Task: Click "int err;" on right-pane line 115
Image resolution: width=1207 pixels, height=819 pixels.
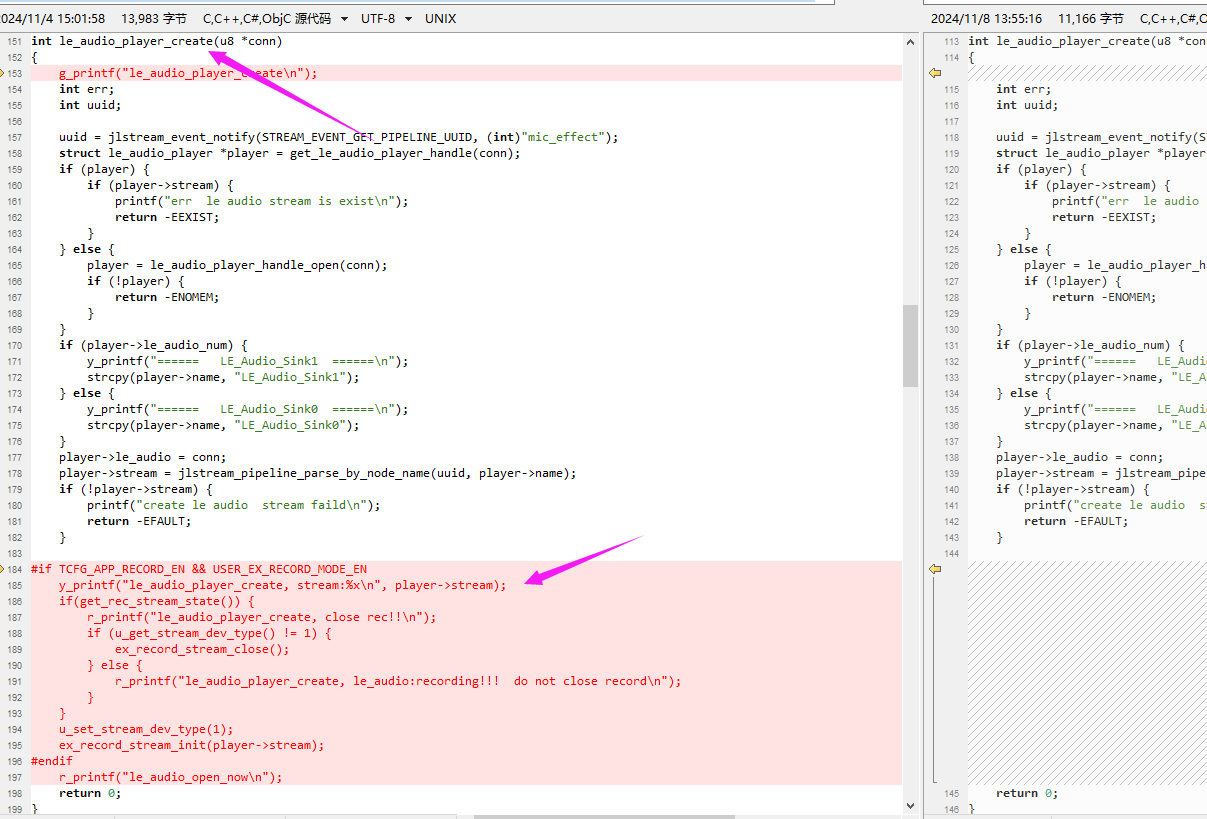Action: (1024, 89)
